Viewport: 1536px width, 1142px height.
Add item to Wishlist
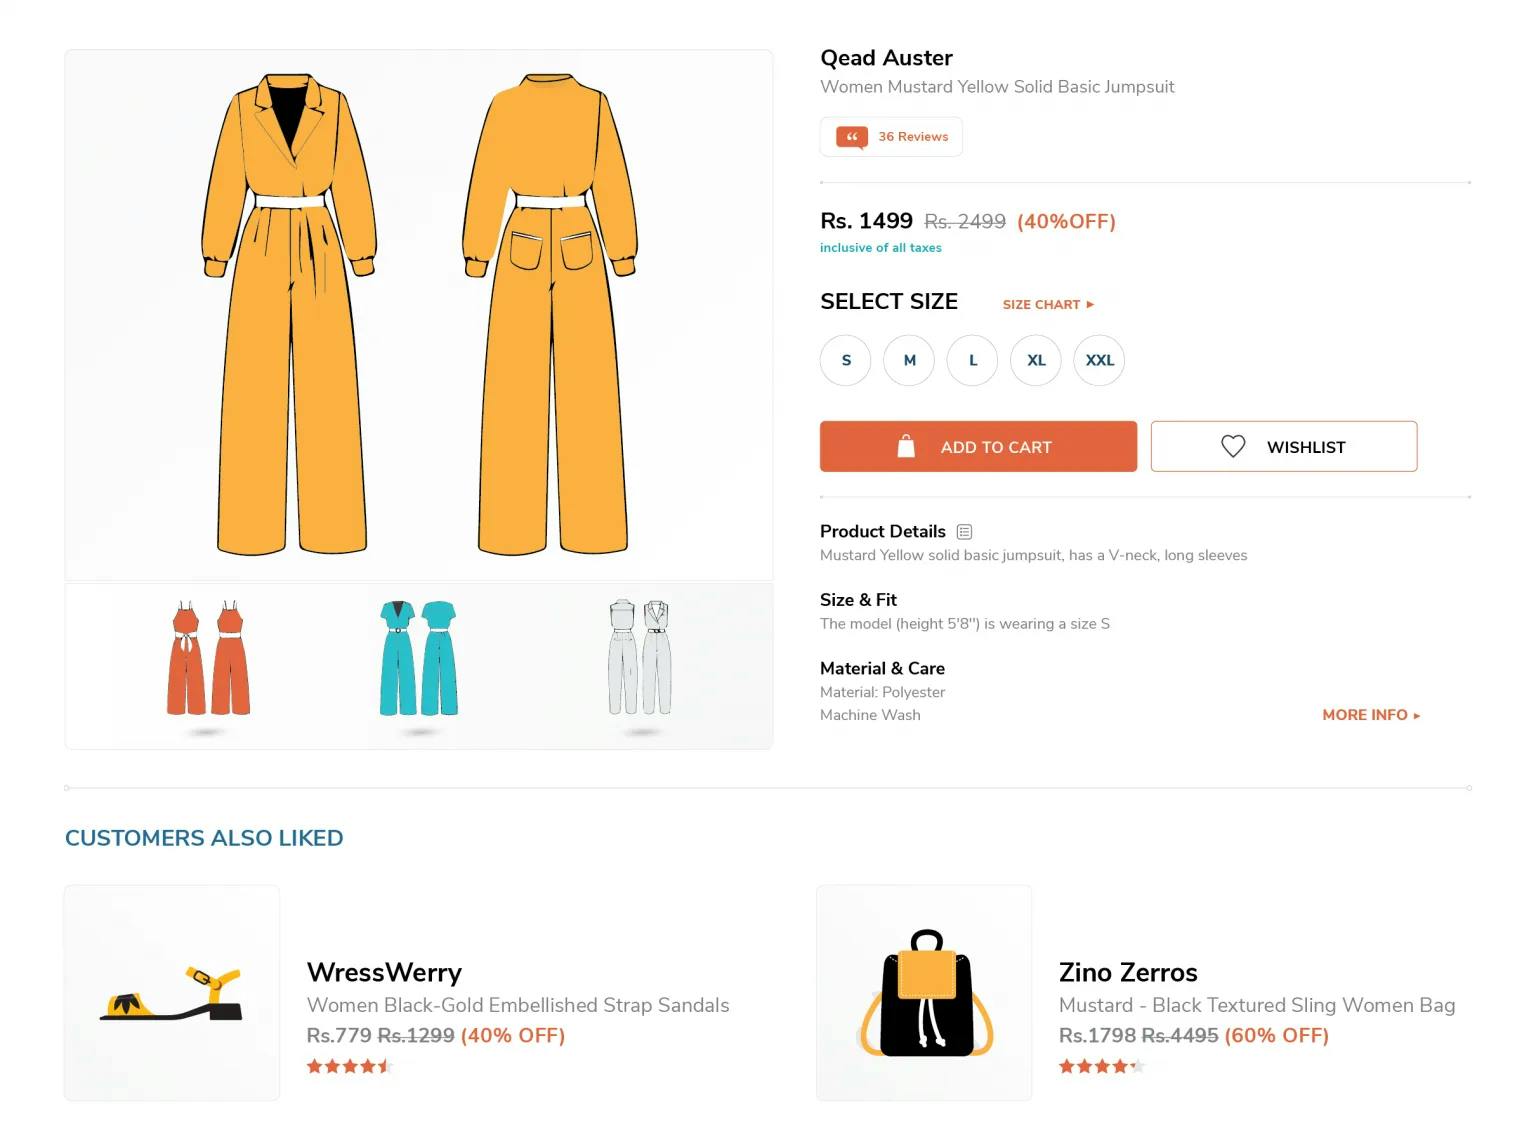[x=1284, y=446]
